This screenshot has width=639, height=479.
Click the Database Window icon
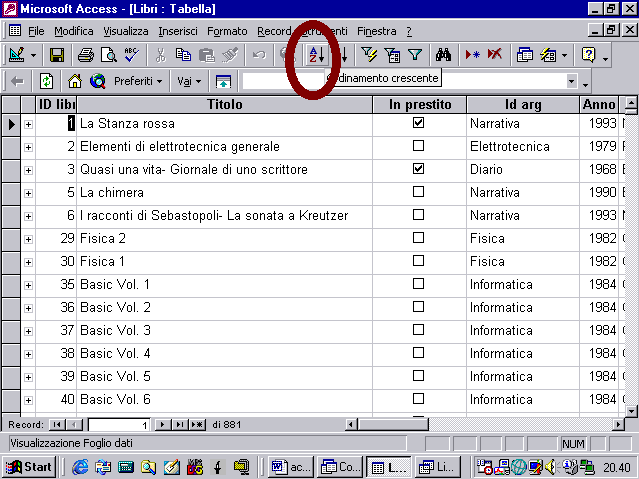524,55
